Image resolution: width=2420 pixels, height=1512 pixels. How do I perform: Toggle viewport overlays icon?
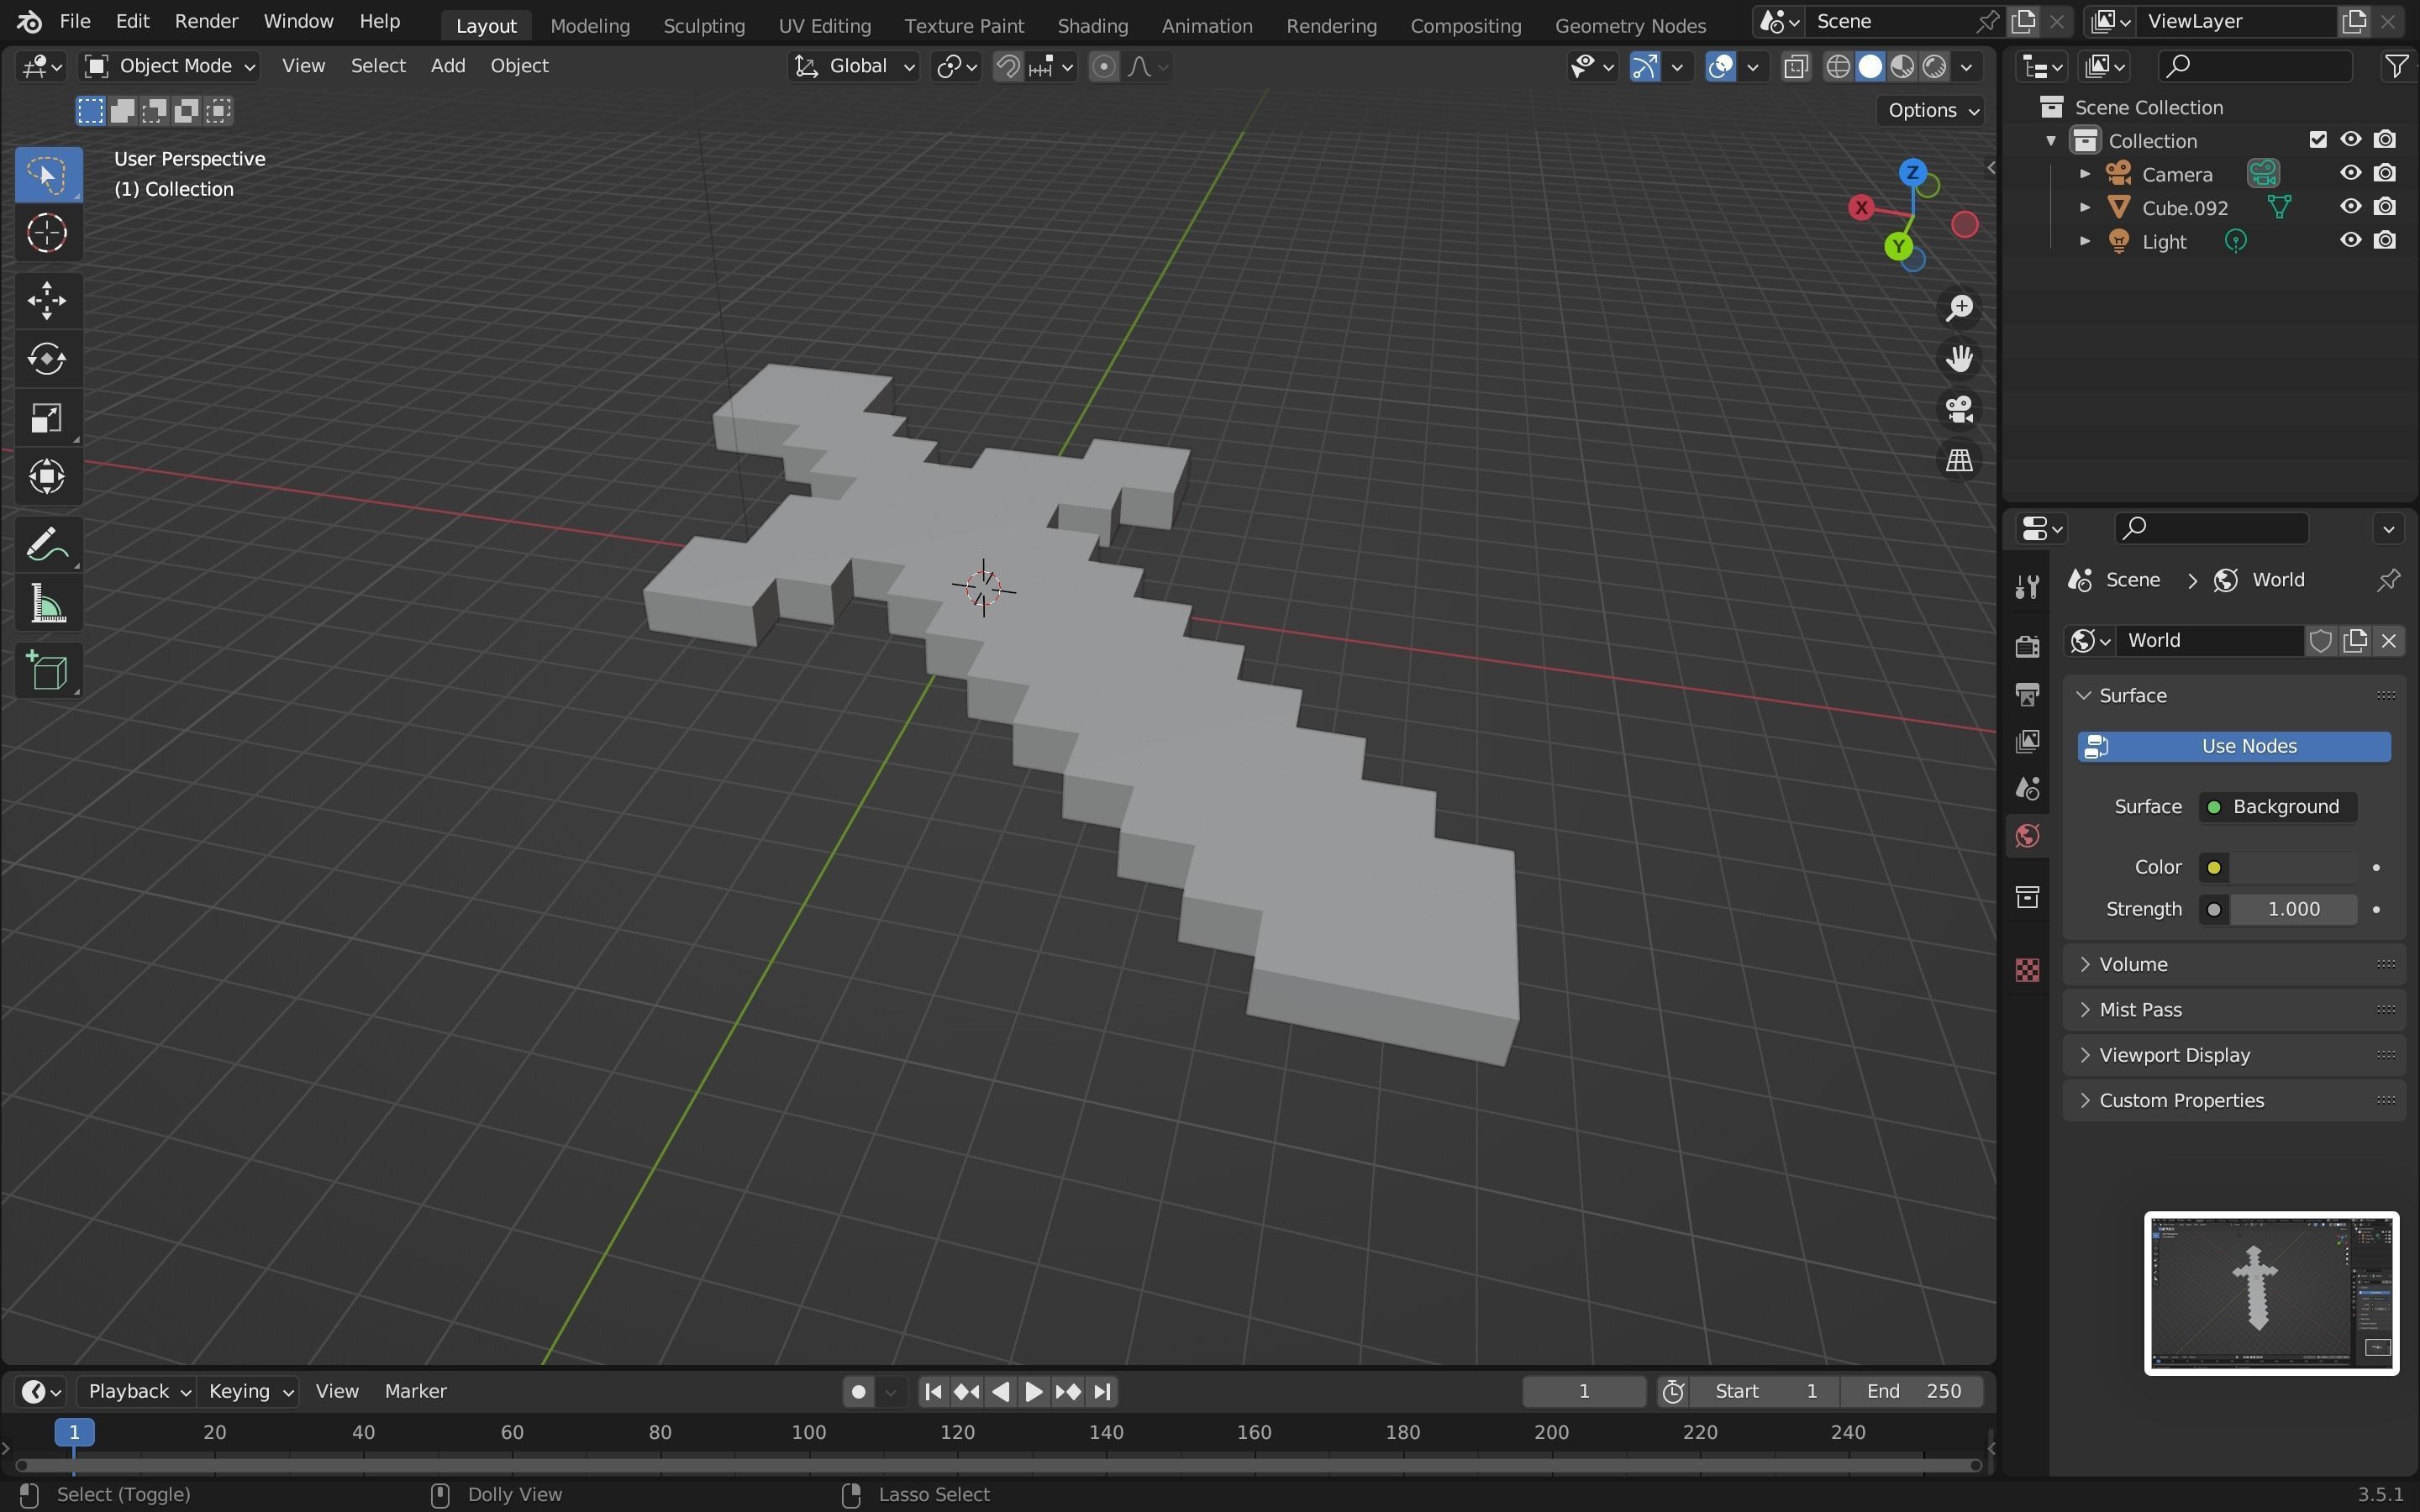[x=1720, y=67]
